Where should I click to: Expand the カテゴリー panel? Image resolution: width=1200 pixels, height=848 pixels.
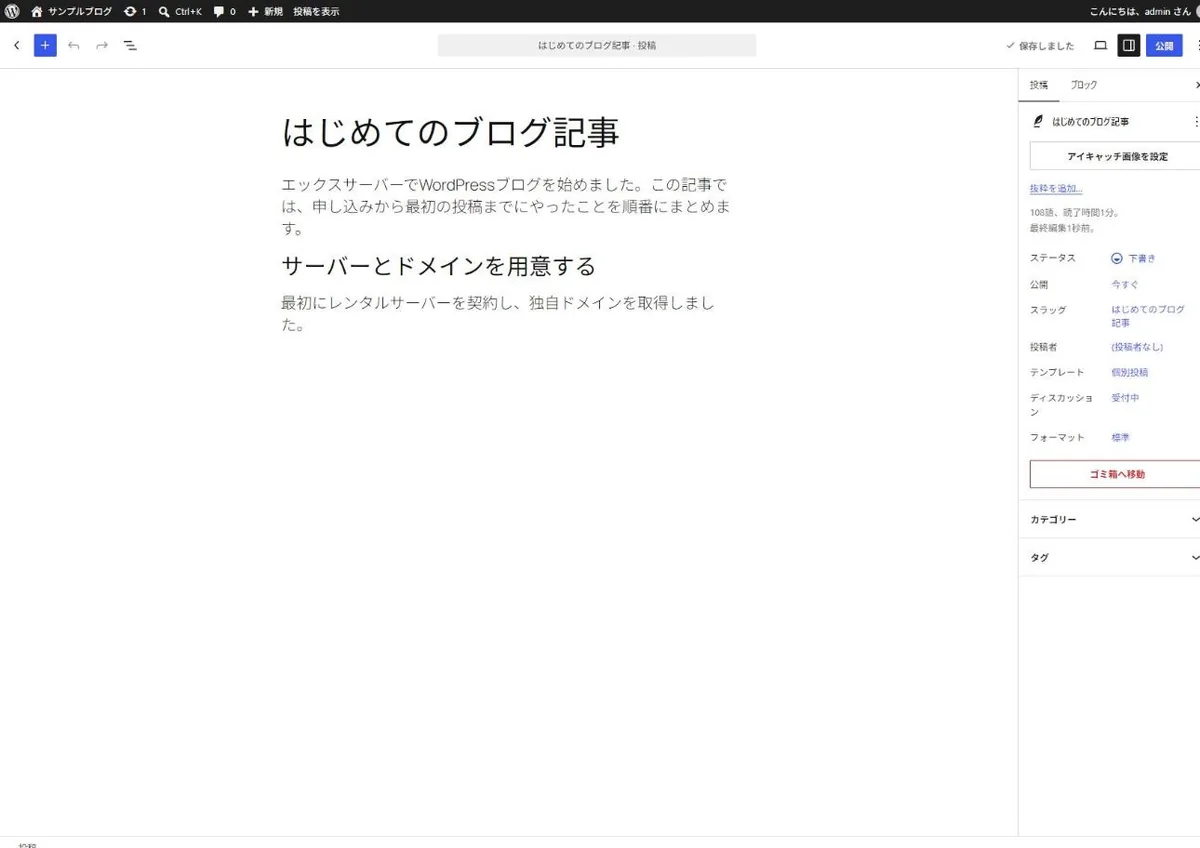pyautogui.click(x=1110, y=520)
